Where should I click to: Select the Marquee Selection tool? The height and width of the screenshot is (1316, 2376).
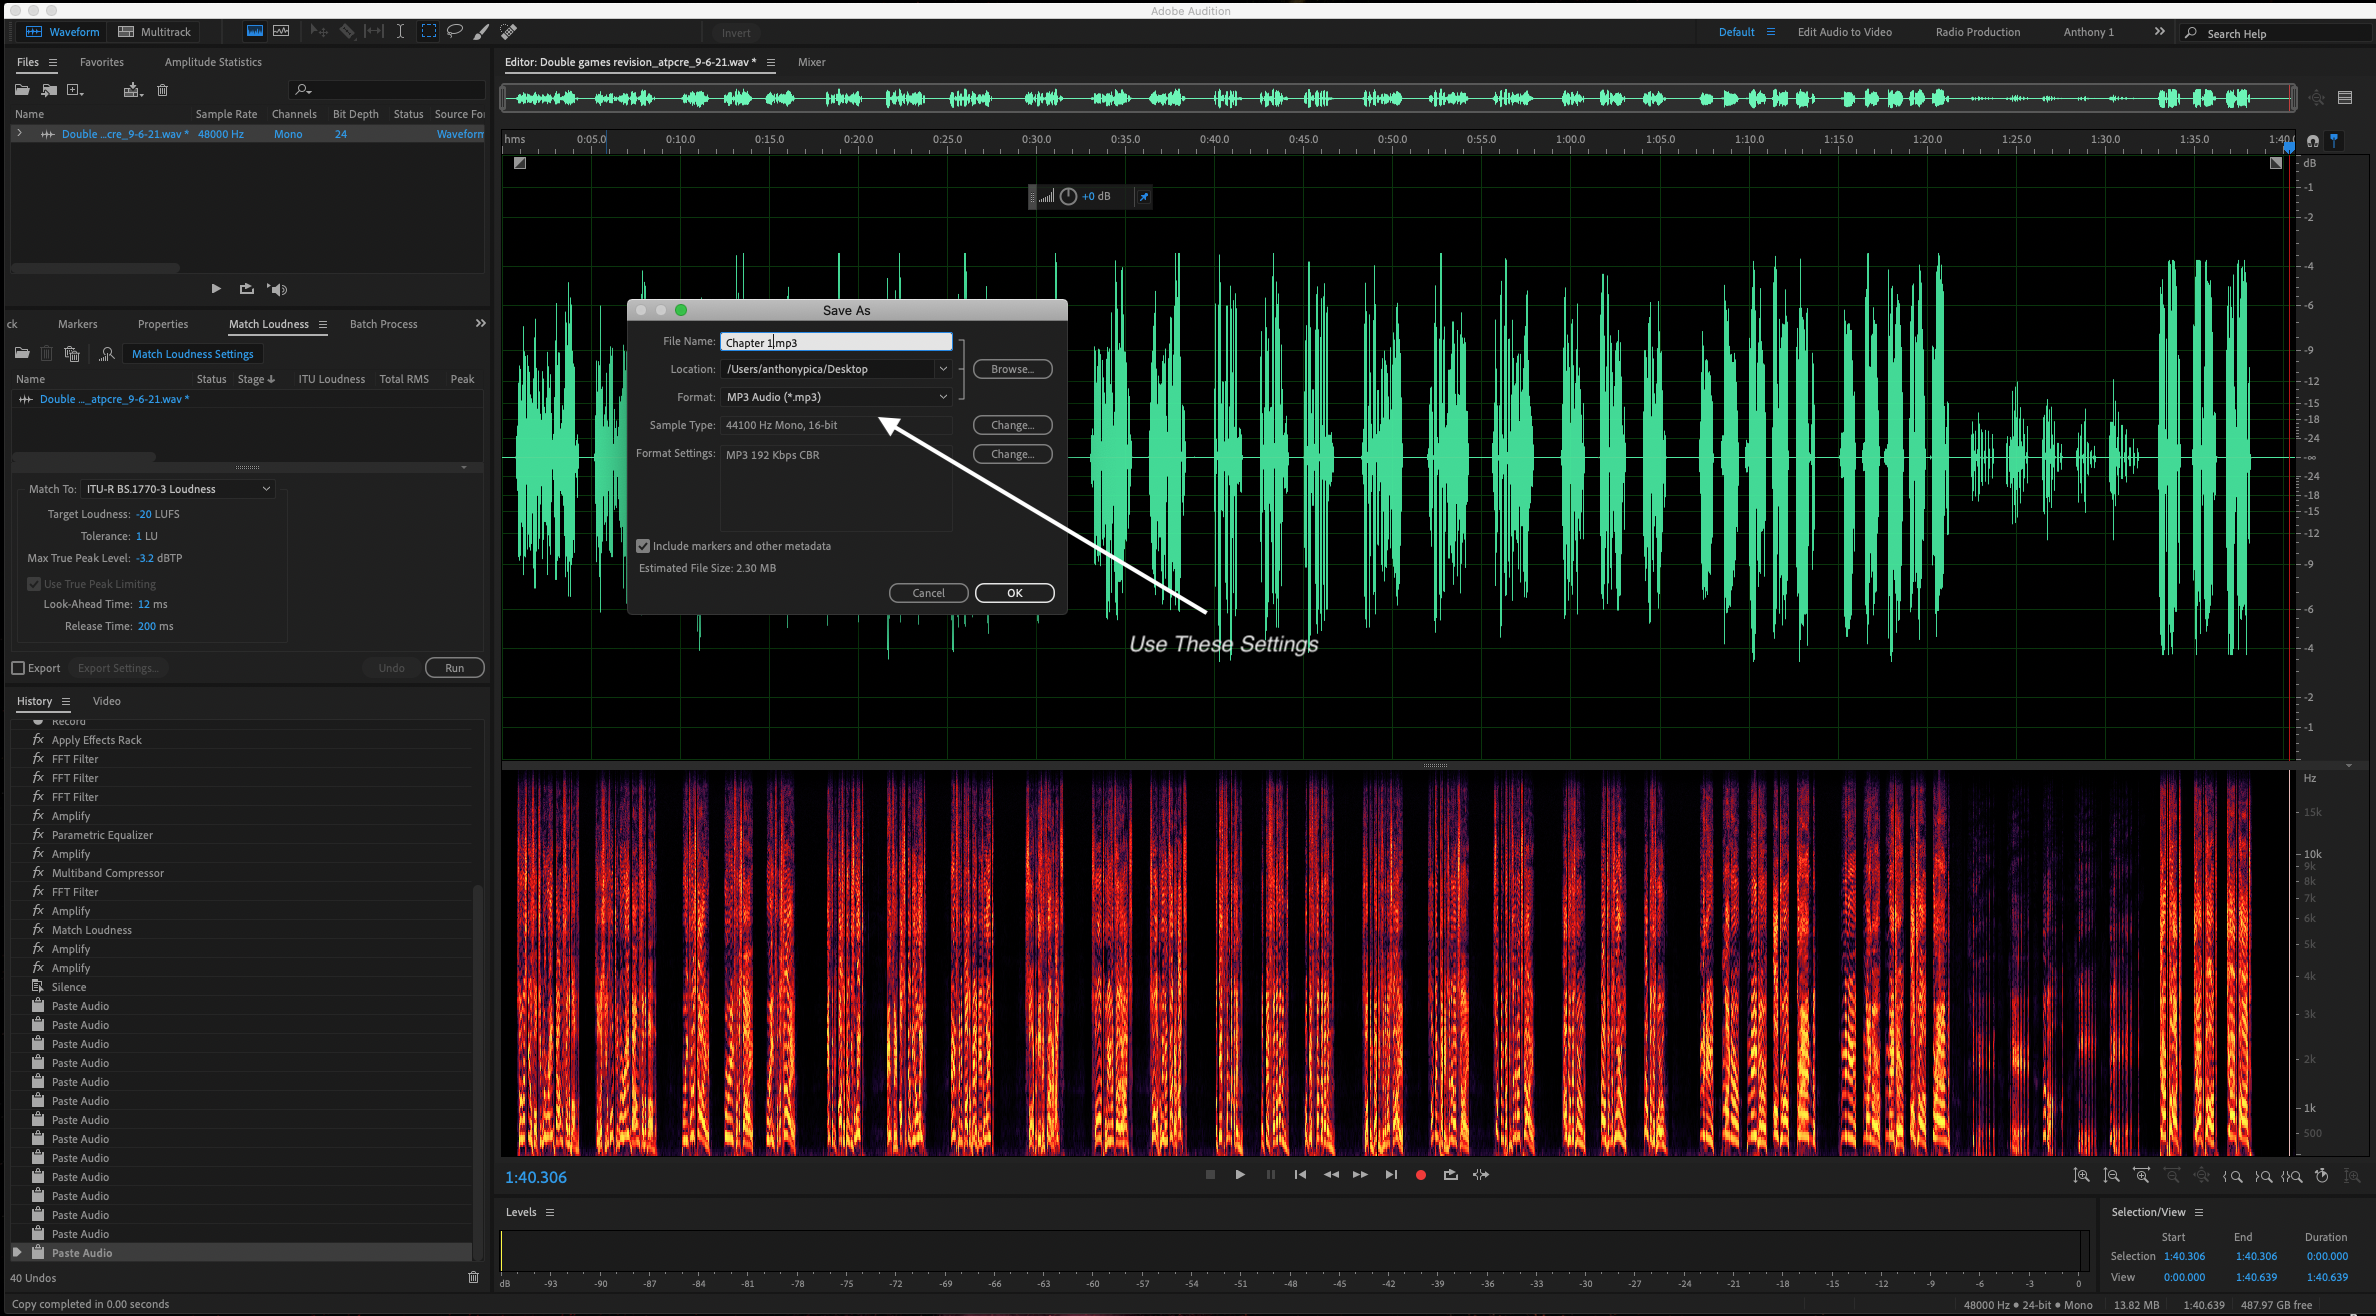pos(428,32)
